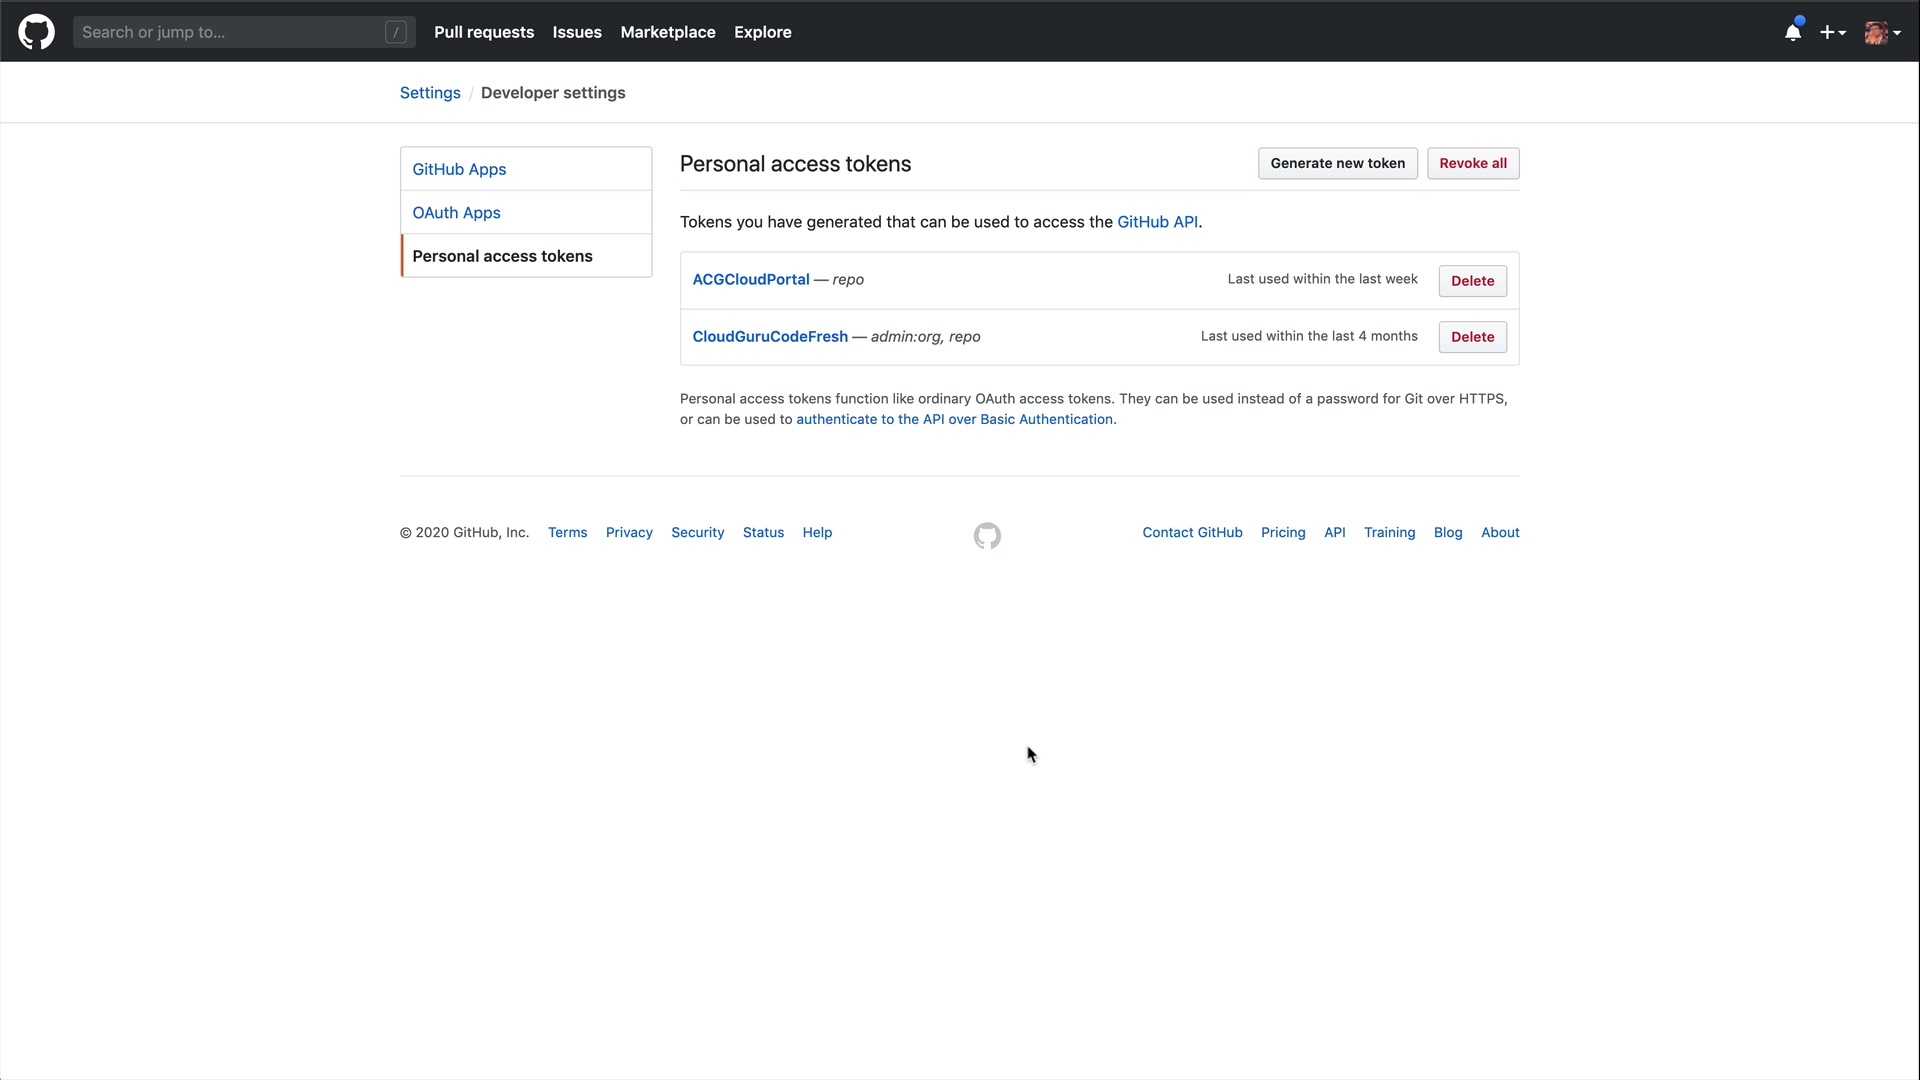Click the Revoke all button

pyautogui.click(x=1472, y=163)
